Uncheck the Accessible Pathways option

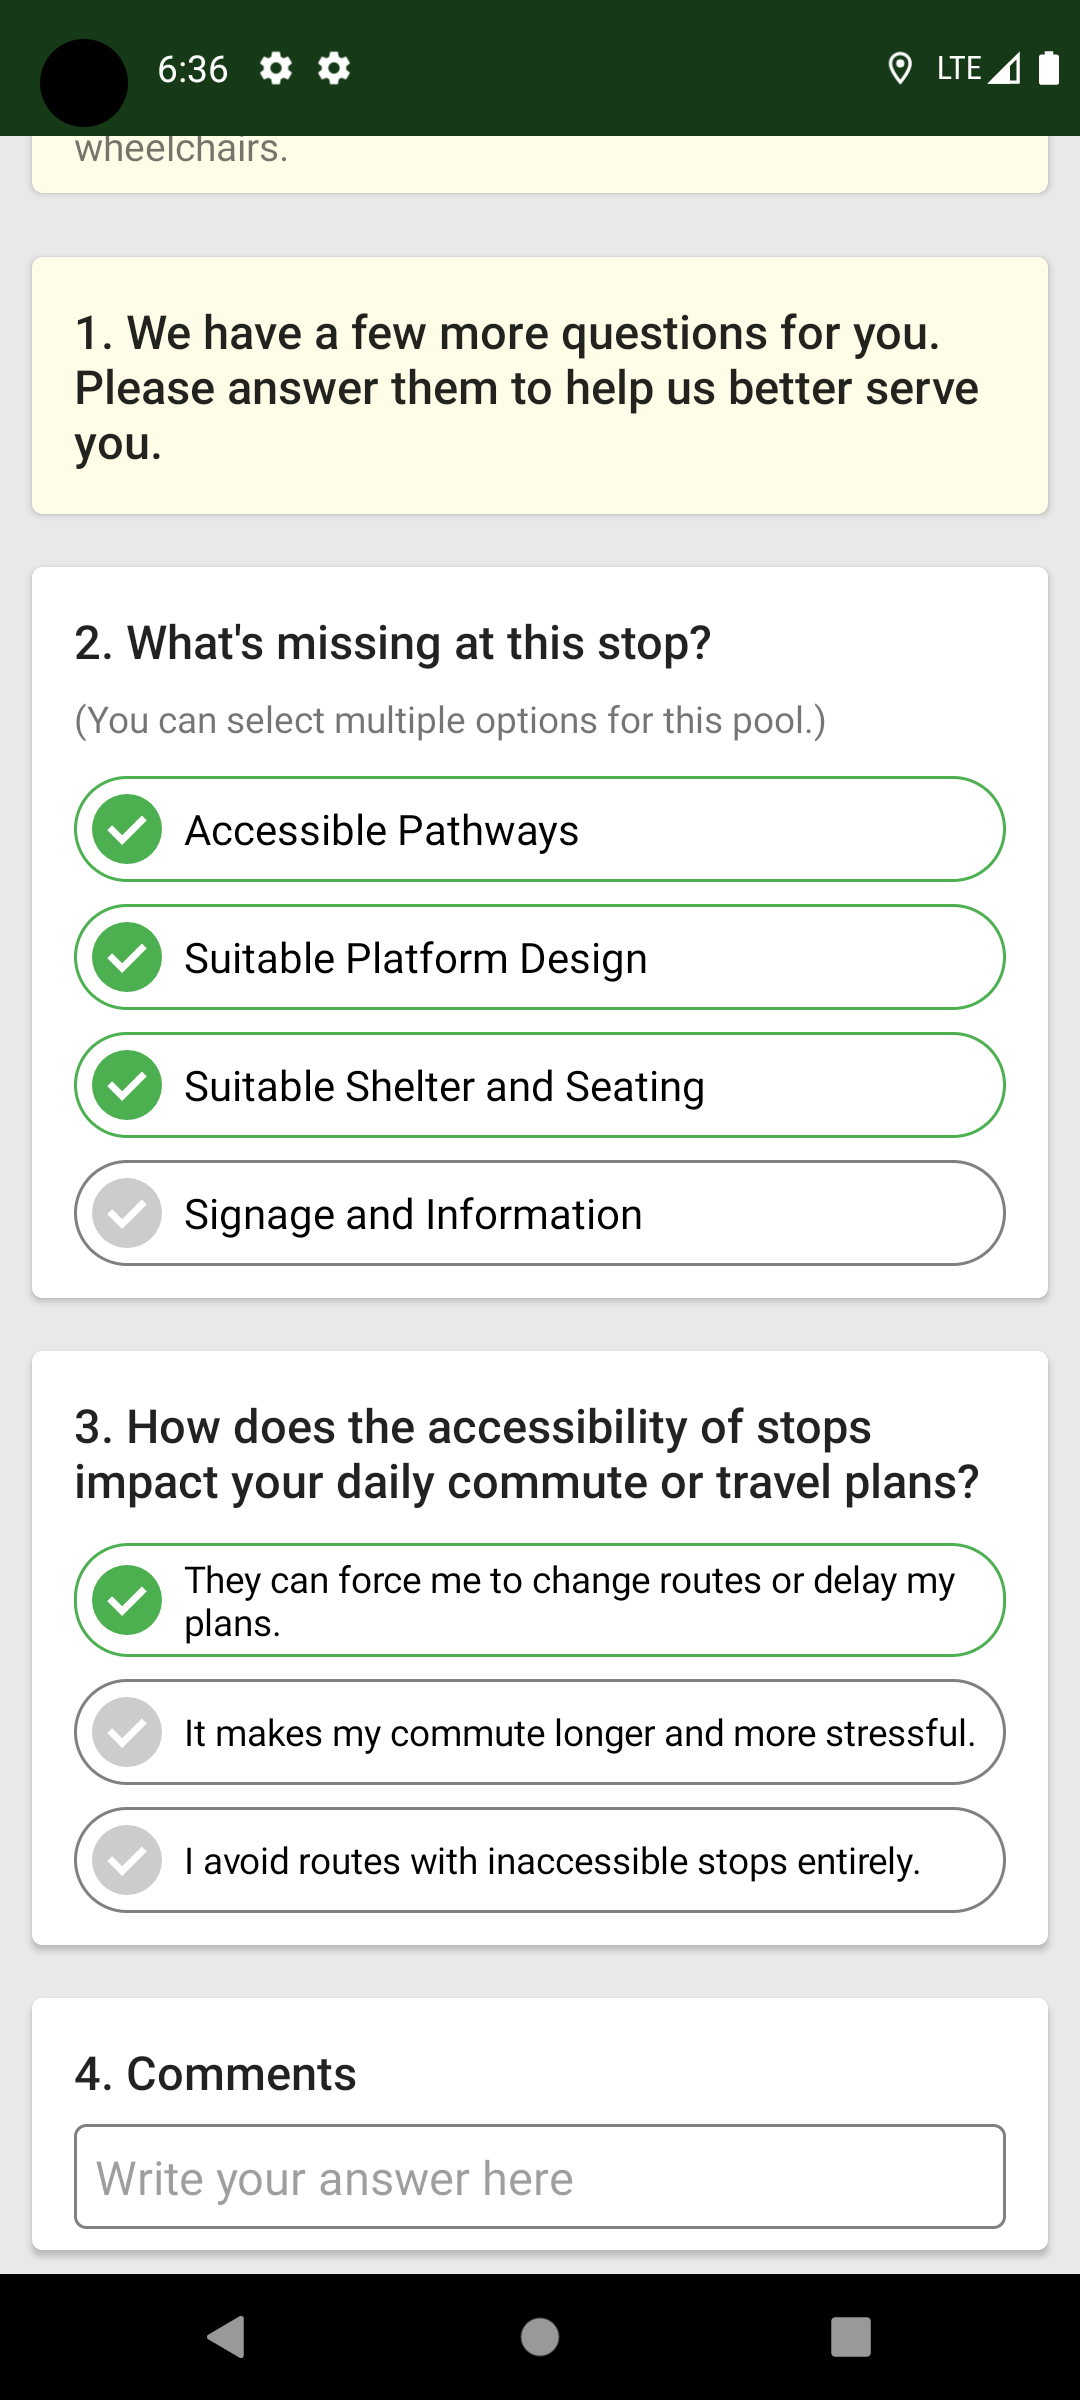pos(540,829)
